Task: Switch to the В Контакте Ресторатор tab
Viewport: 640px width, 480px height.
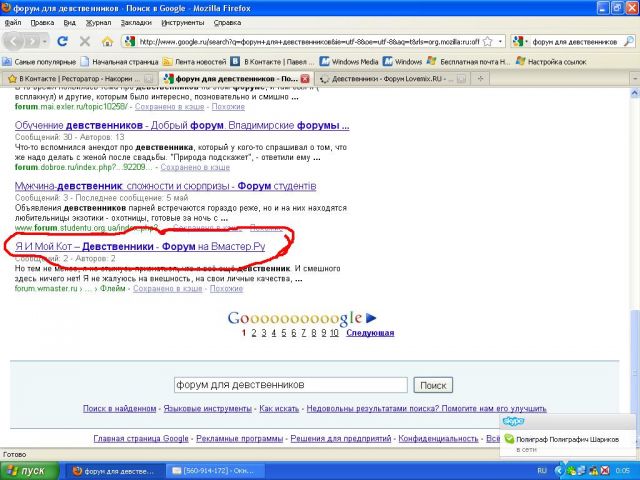Action: pos(78,78)
